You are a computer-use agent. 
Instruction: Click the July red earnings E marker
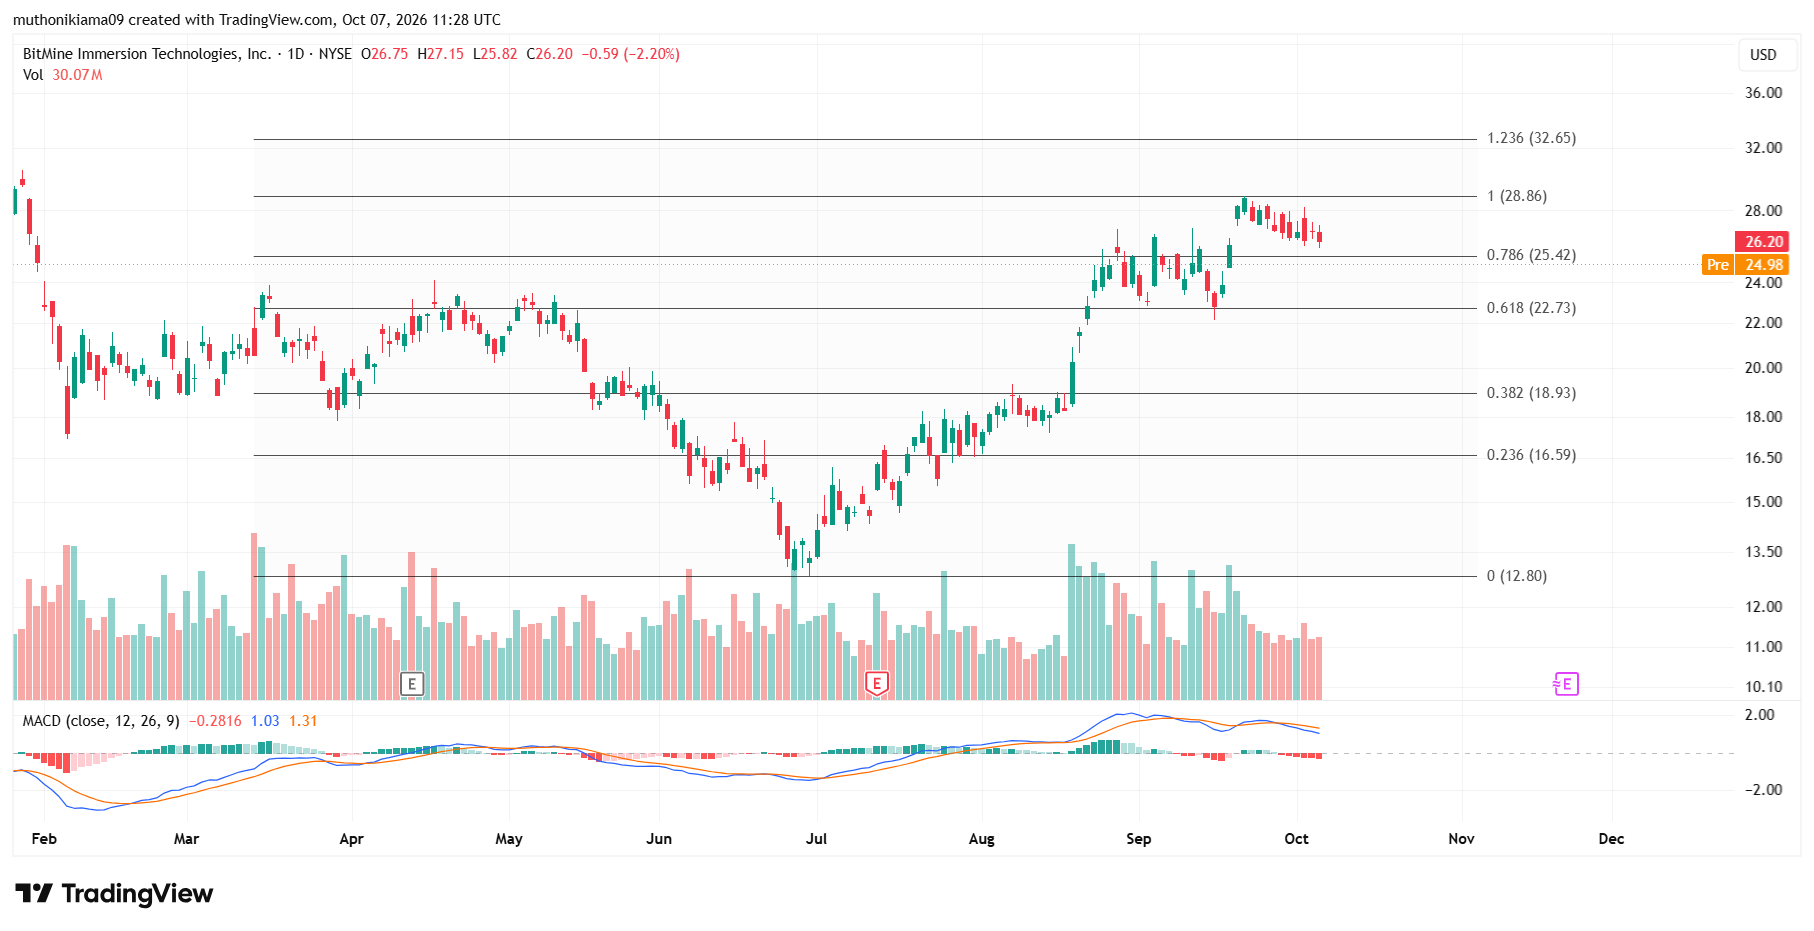coord(877,684)
